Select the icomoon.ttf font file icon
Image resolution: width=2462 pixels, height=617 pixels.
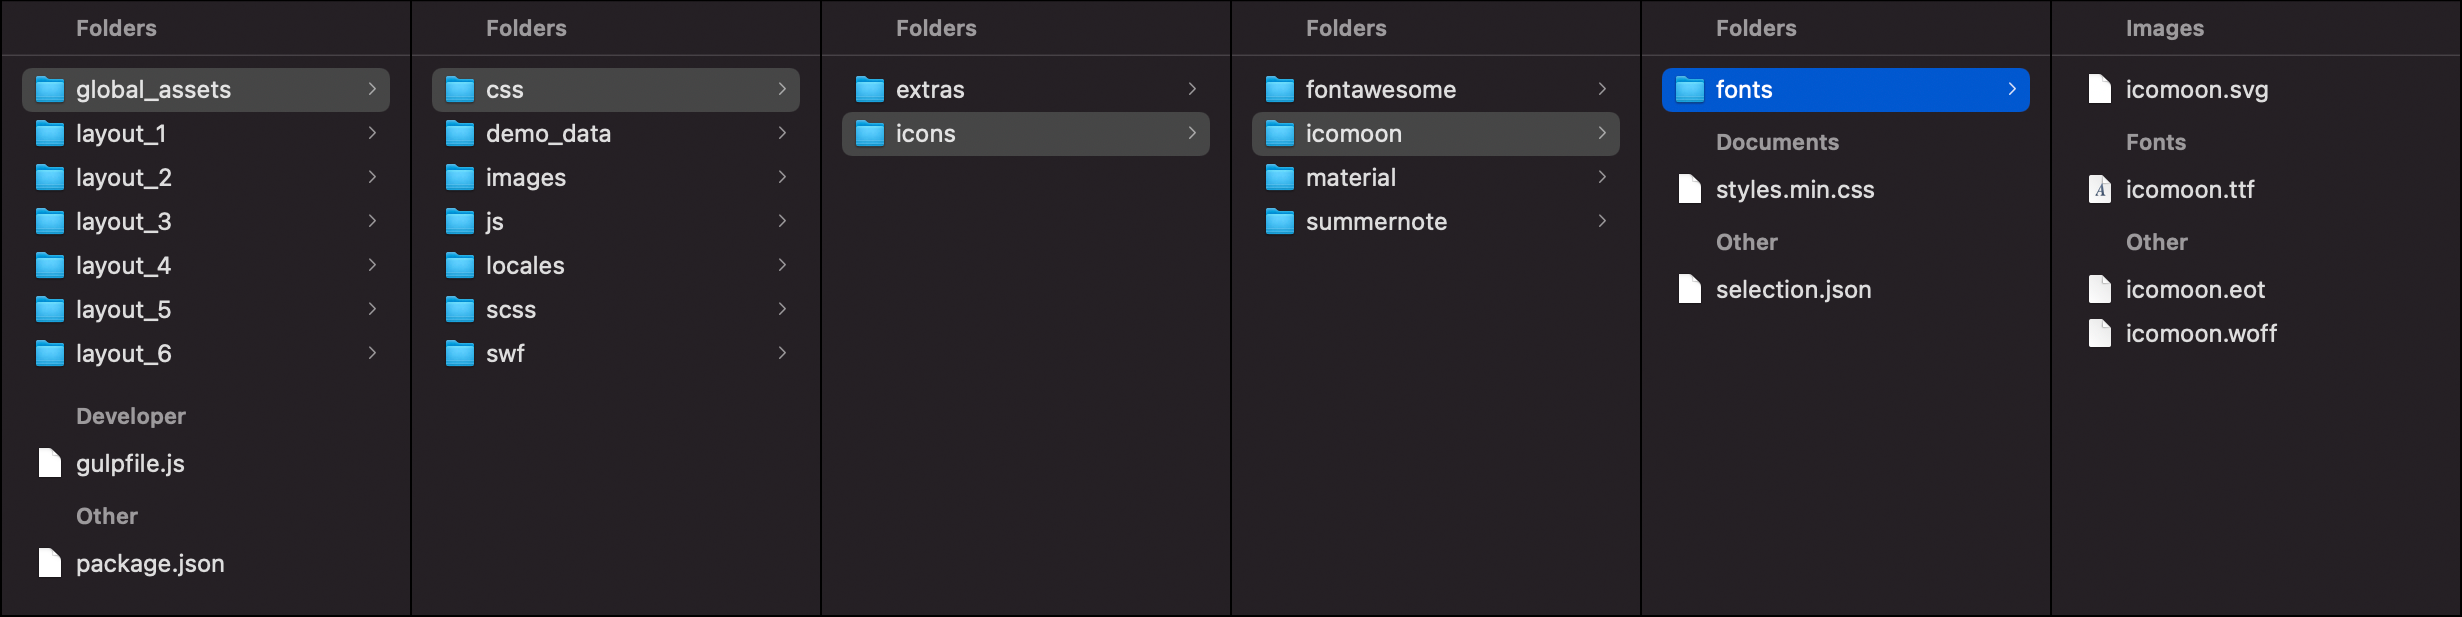(x=2100, y=189)
